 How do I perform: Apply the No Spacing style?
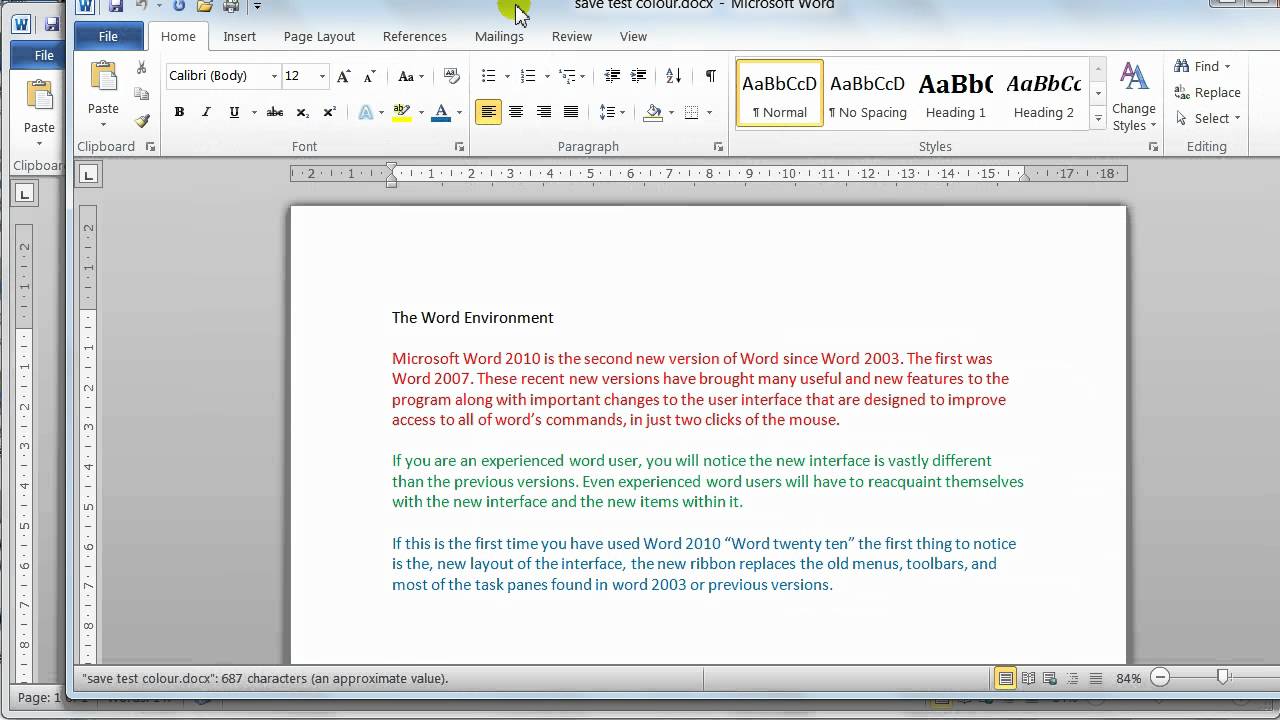click(x=867, y=93)
